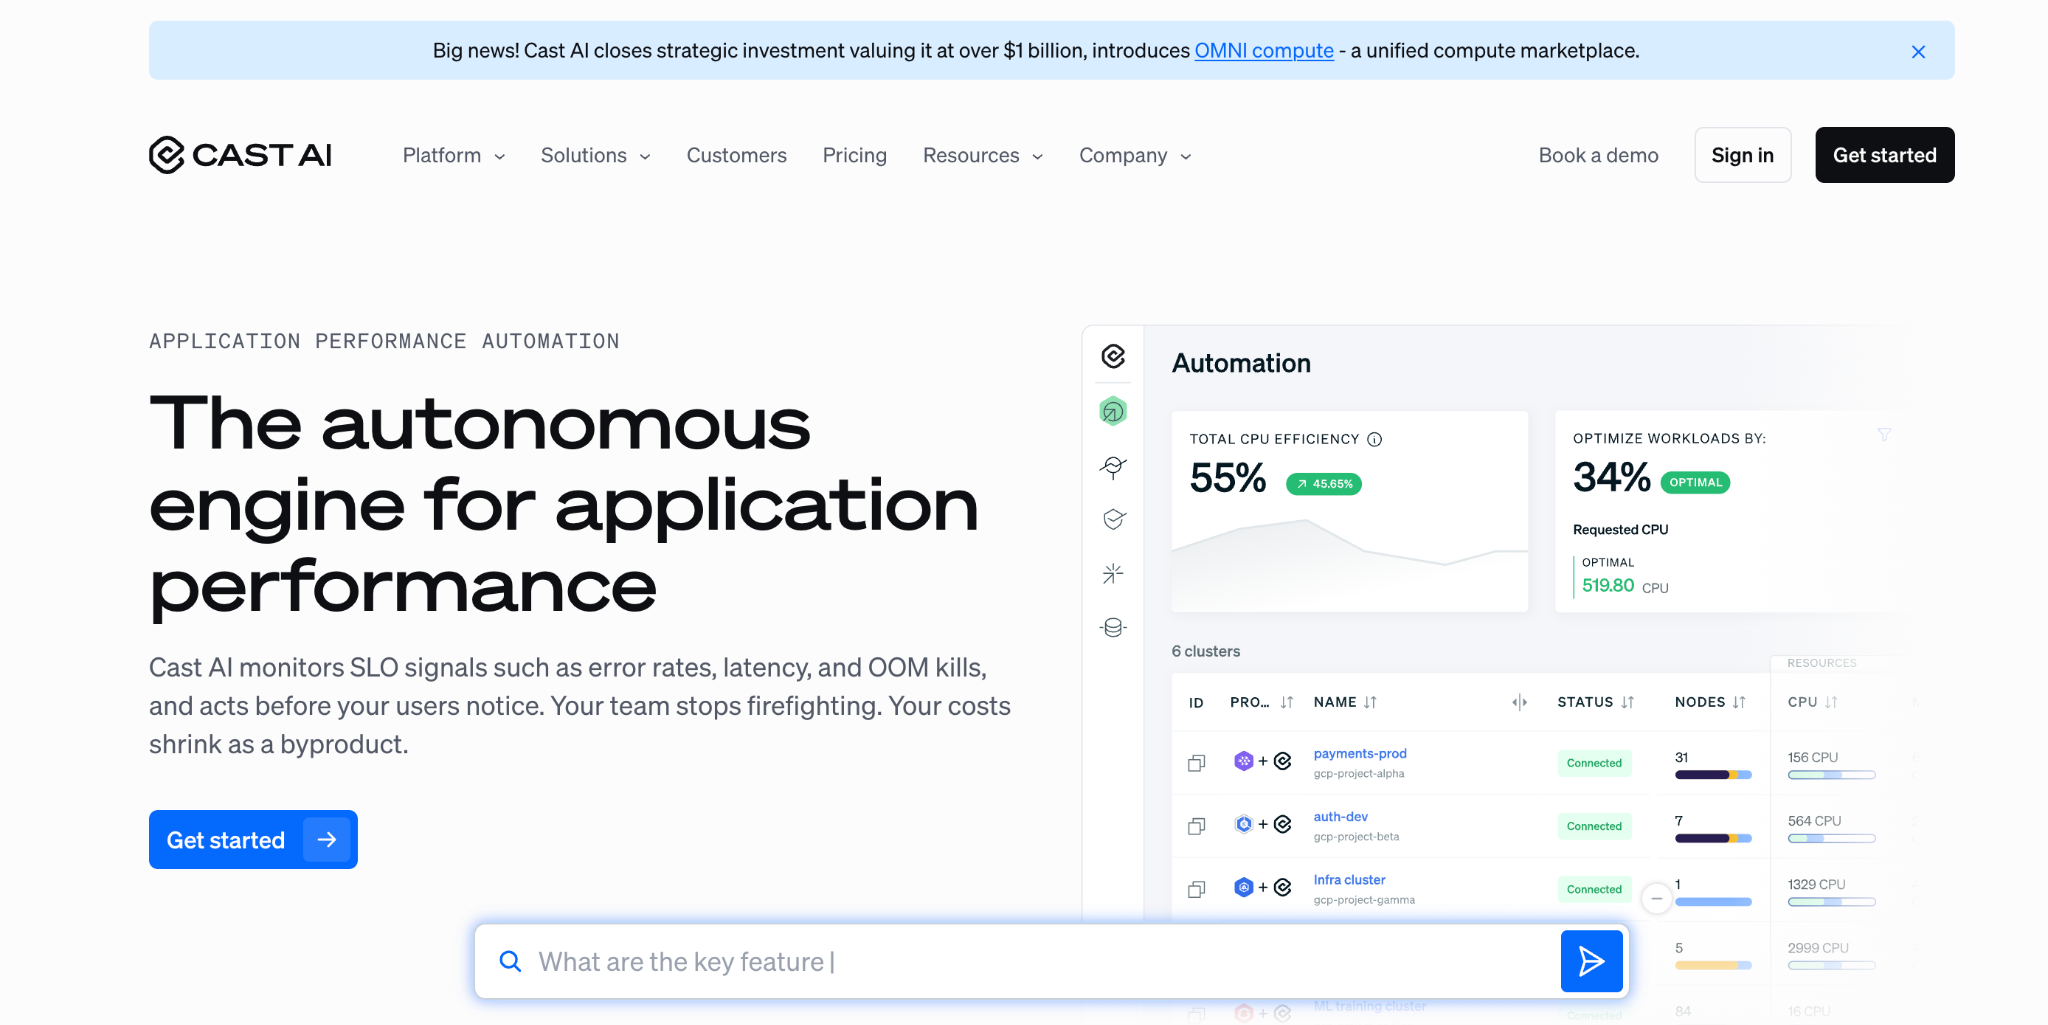Select the sparkle sidebar icon
Image resolution: width=2048 pixels, height=1025 pixels.
pyautogui.click(x=1113, y=573)
